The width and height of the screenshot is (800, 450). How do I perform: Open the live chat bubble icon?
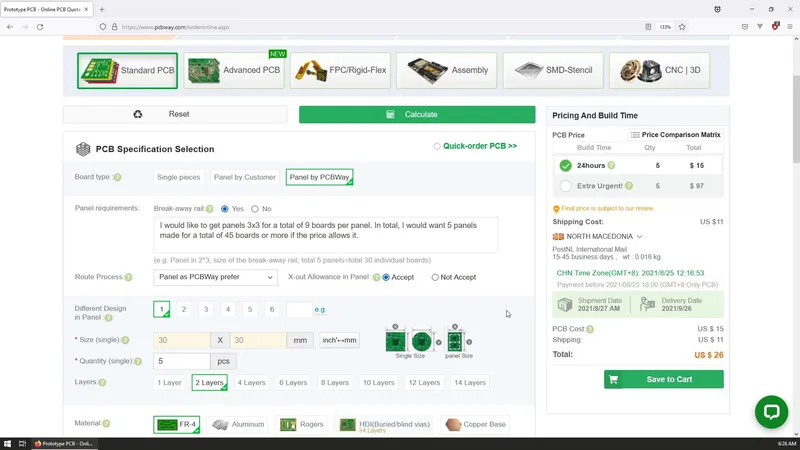pyautogui.click(x=771, y=412)
